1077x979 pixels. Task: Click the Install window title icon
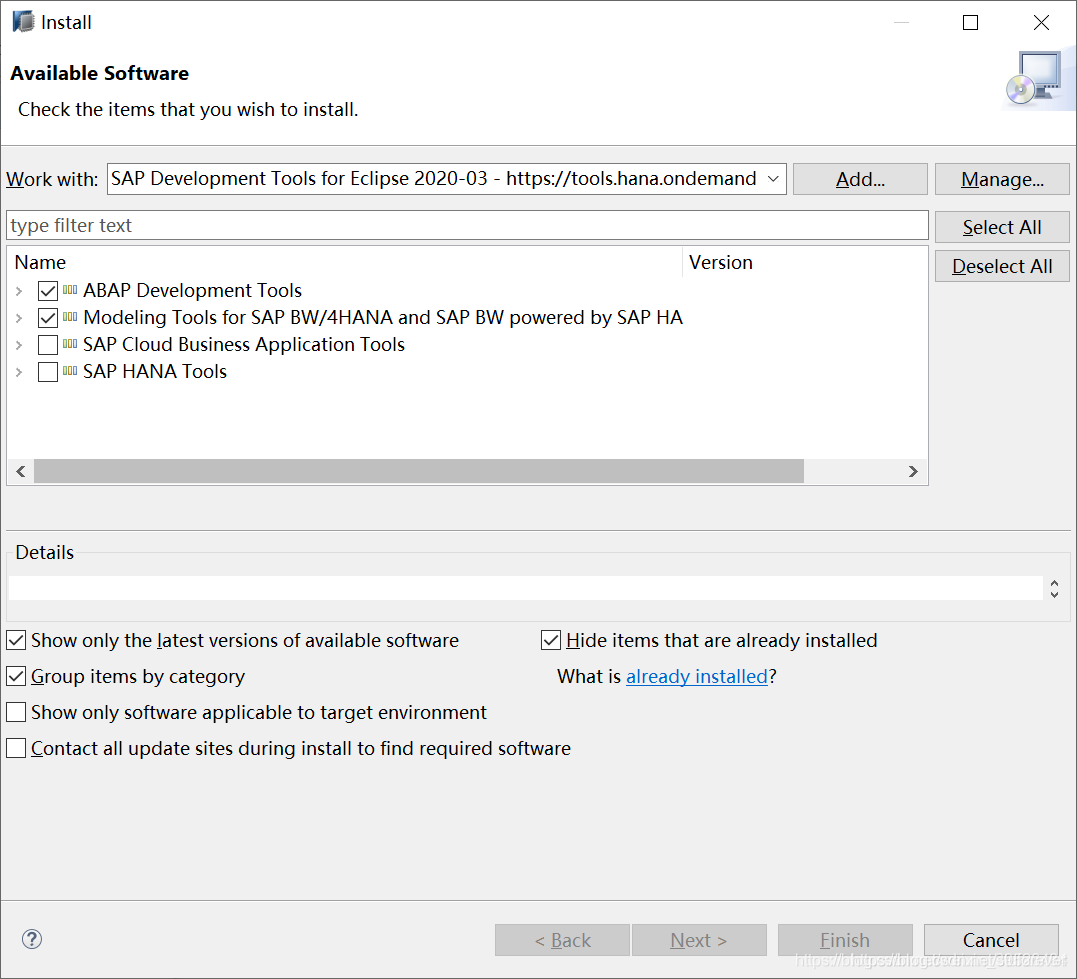click(x=23, y=22)
